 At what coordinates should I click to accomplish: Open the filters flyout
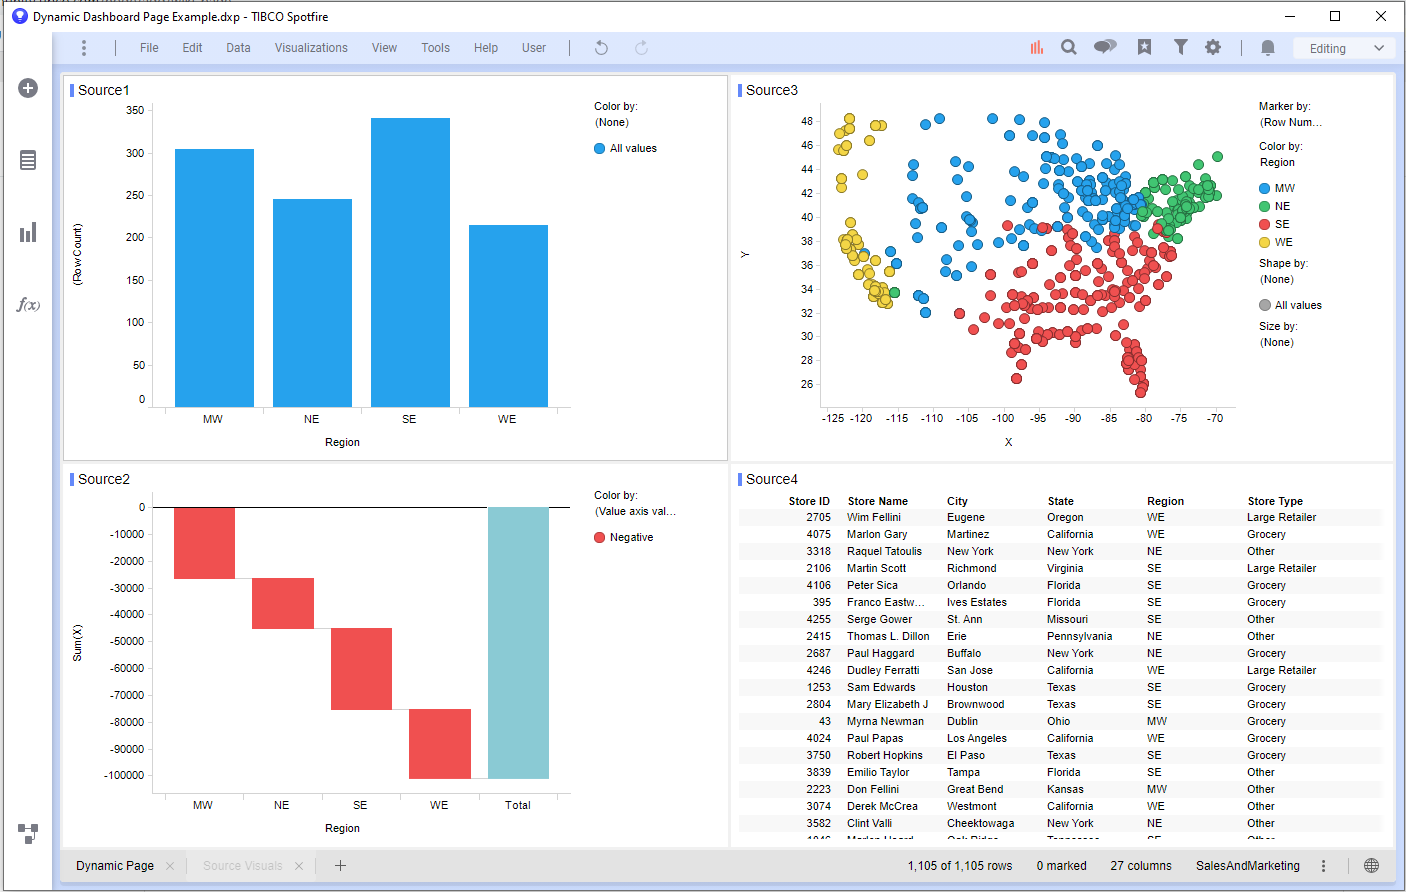[x=1179, y=47]
